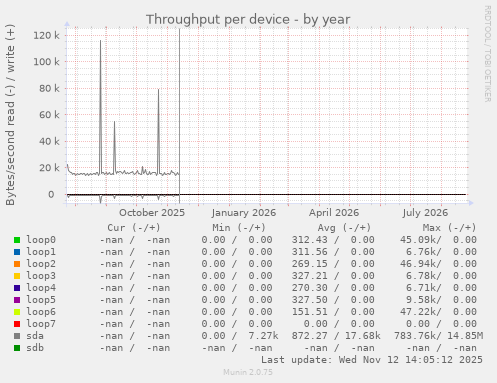Click the 'loop1' legend label

(41, 252)
